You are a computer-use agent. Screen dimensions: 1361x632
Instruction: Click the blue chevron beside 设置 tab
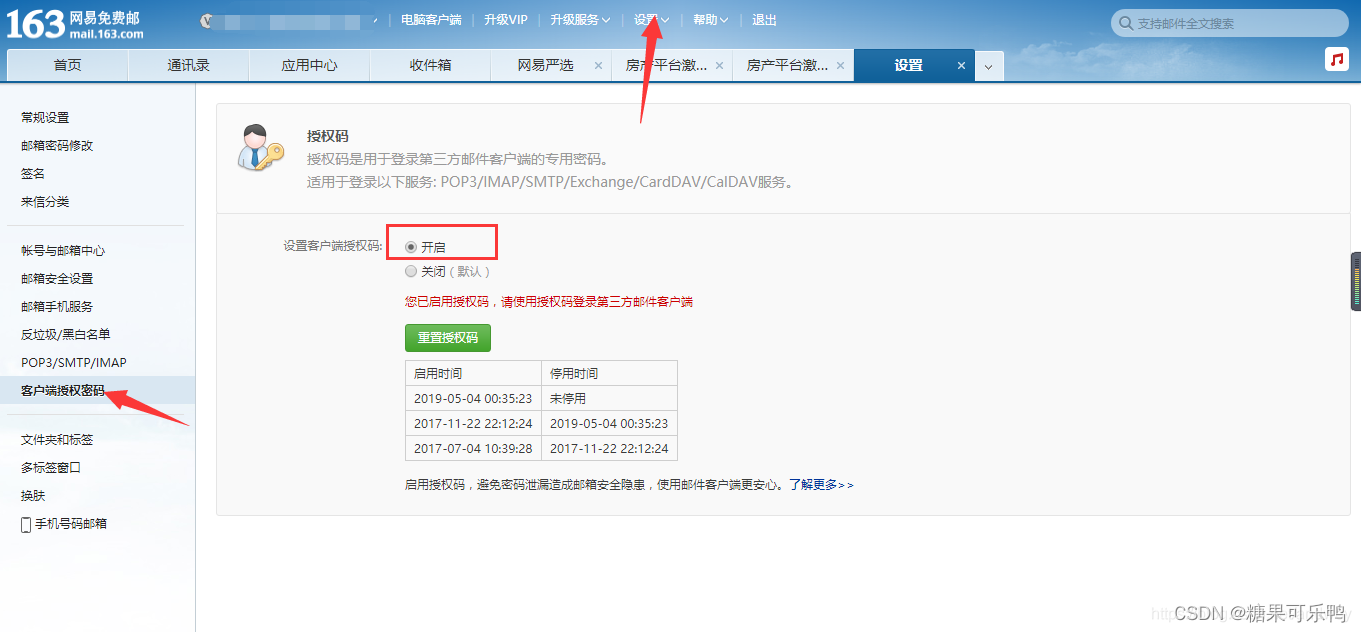click(988, 65)
